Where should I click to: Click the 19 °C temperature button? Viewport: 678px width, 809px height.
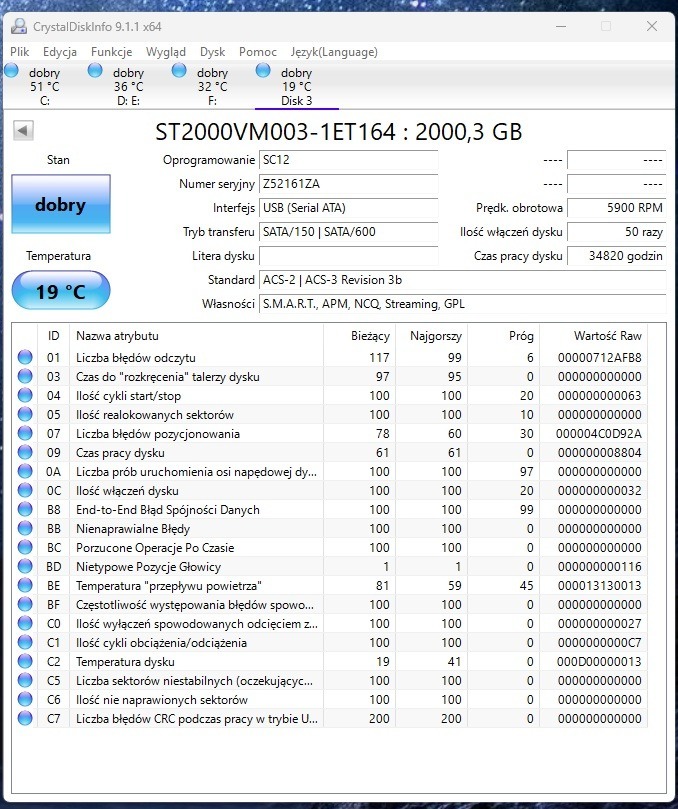coord(61,291)
